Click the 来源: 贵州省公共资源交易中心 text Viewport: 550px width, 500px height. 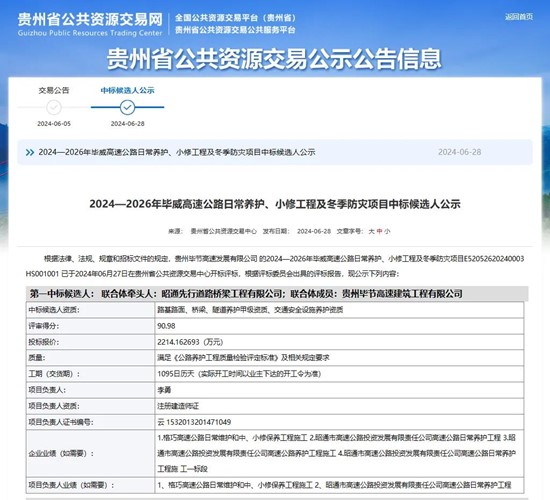coord(213,231)
